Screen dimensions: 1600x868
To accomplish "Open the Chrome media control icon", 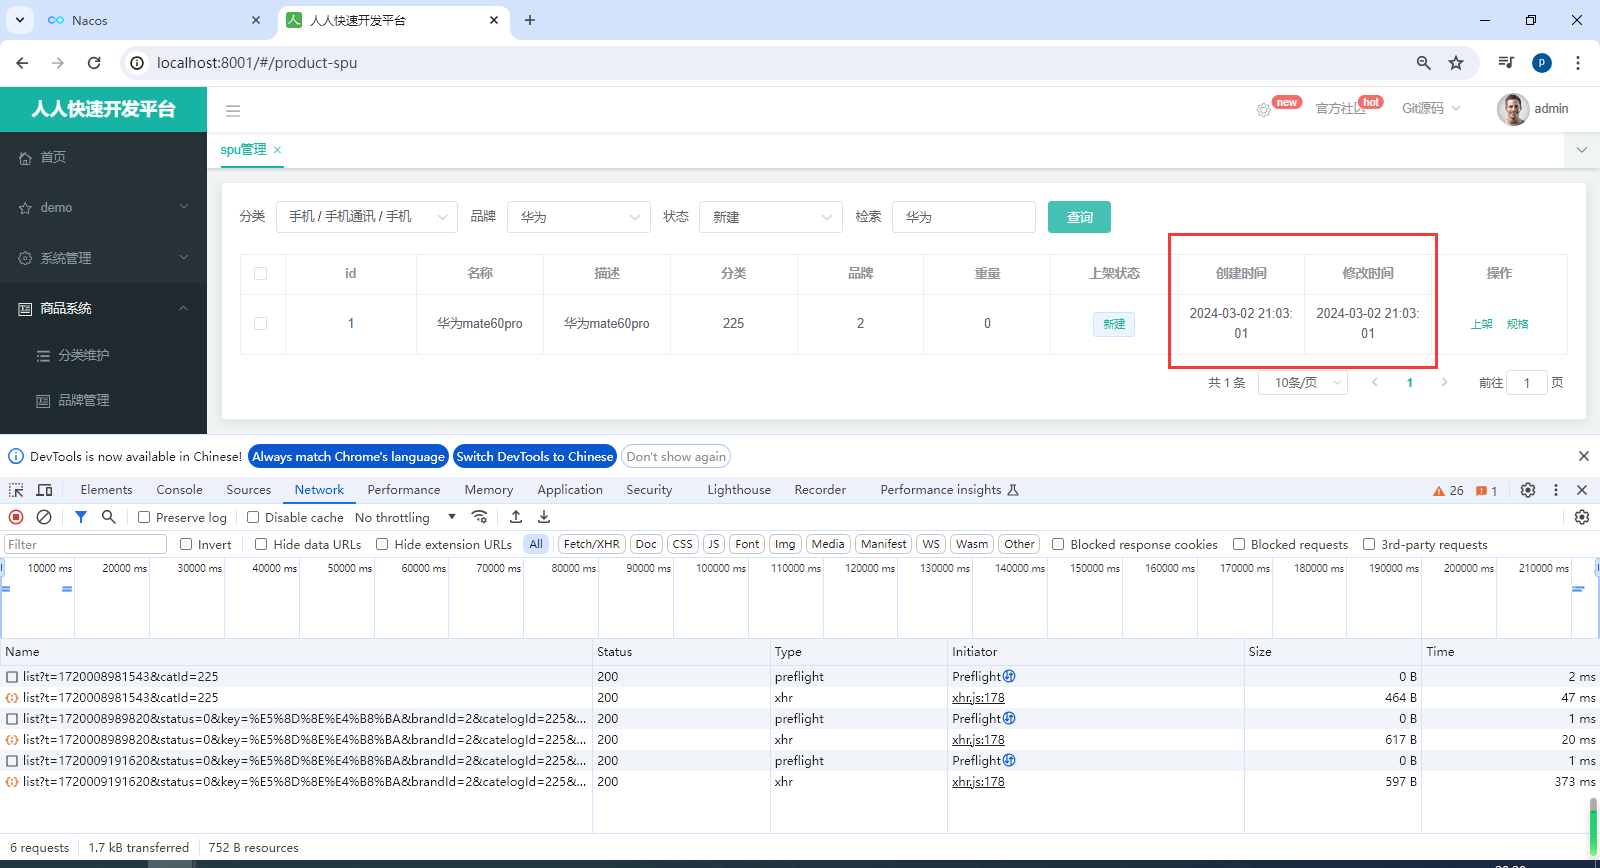I will tap(1506, 63).
